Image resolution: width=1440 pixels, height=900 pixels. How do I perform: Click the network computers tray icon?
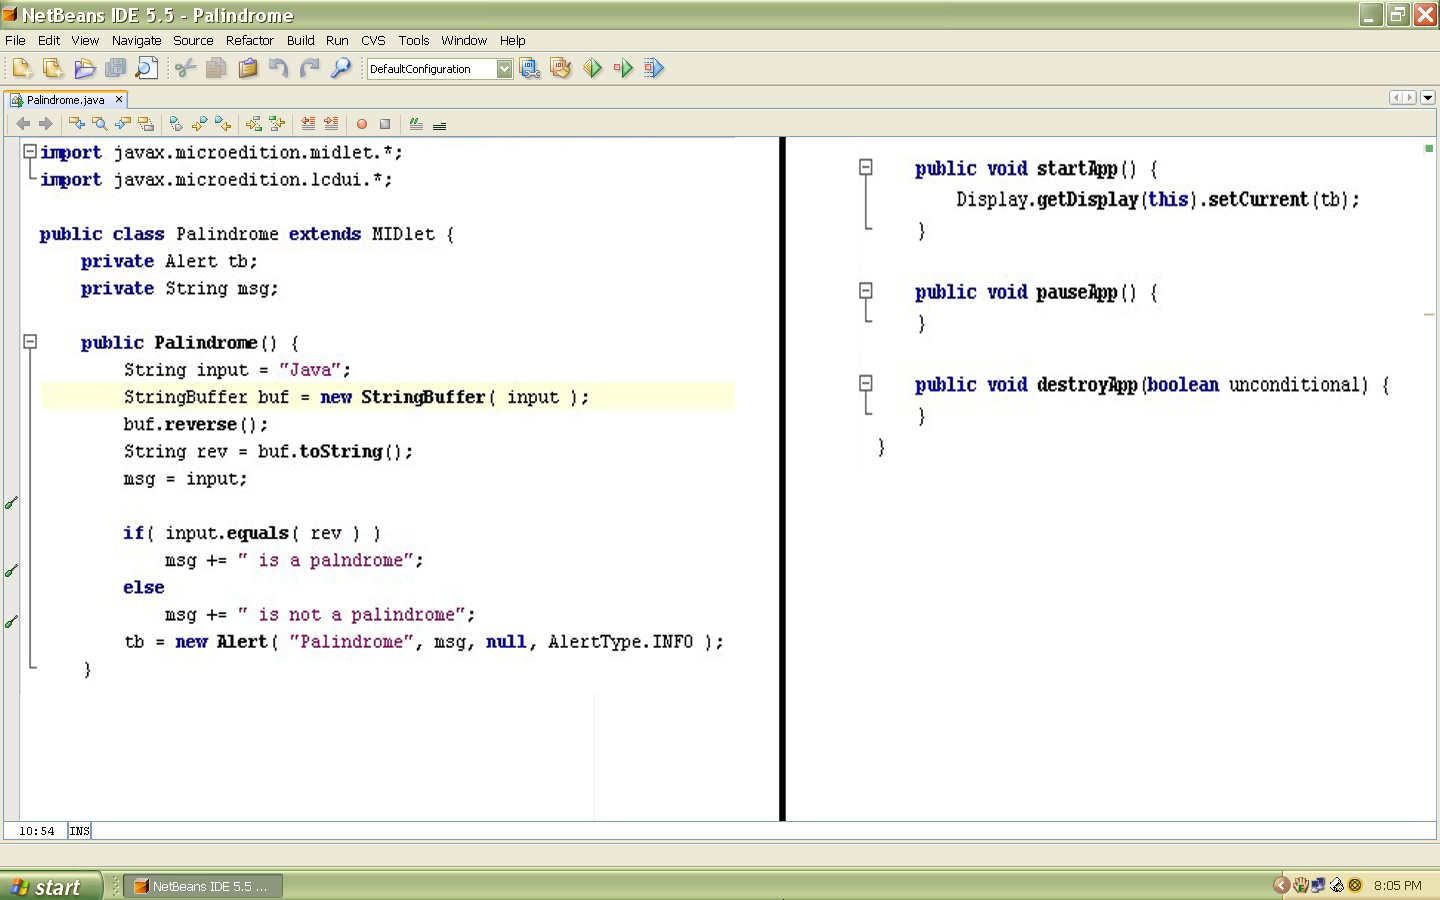click(1318, 885)
